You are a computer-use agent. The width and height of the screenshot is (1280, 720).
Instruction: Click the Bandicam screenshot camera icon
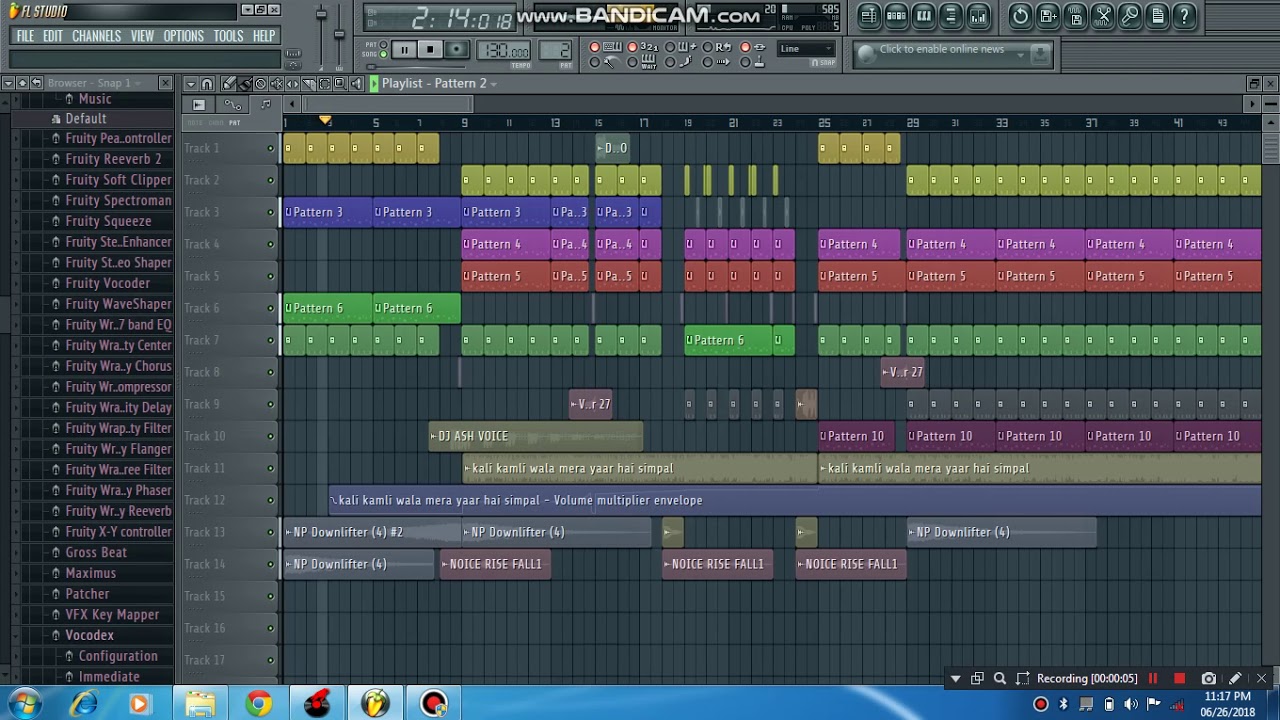(1208, 679)
